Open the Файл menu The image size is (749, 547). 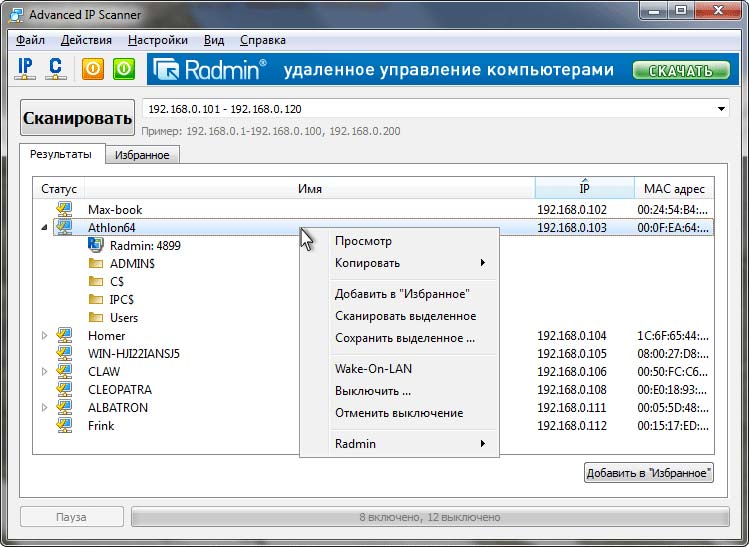[30, 40]
